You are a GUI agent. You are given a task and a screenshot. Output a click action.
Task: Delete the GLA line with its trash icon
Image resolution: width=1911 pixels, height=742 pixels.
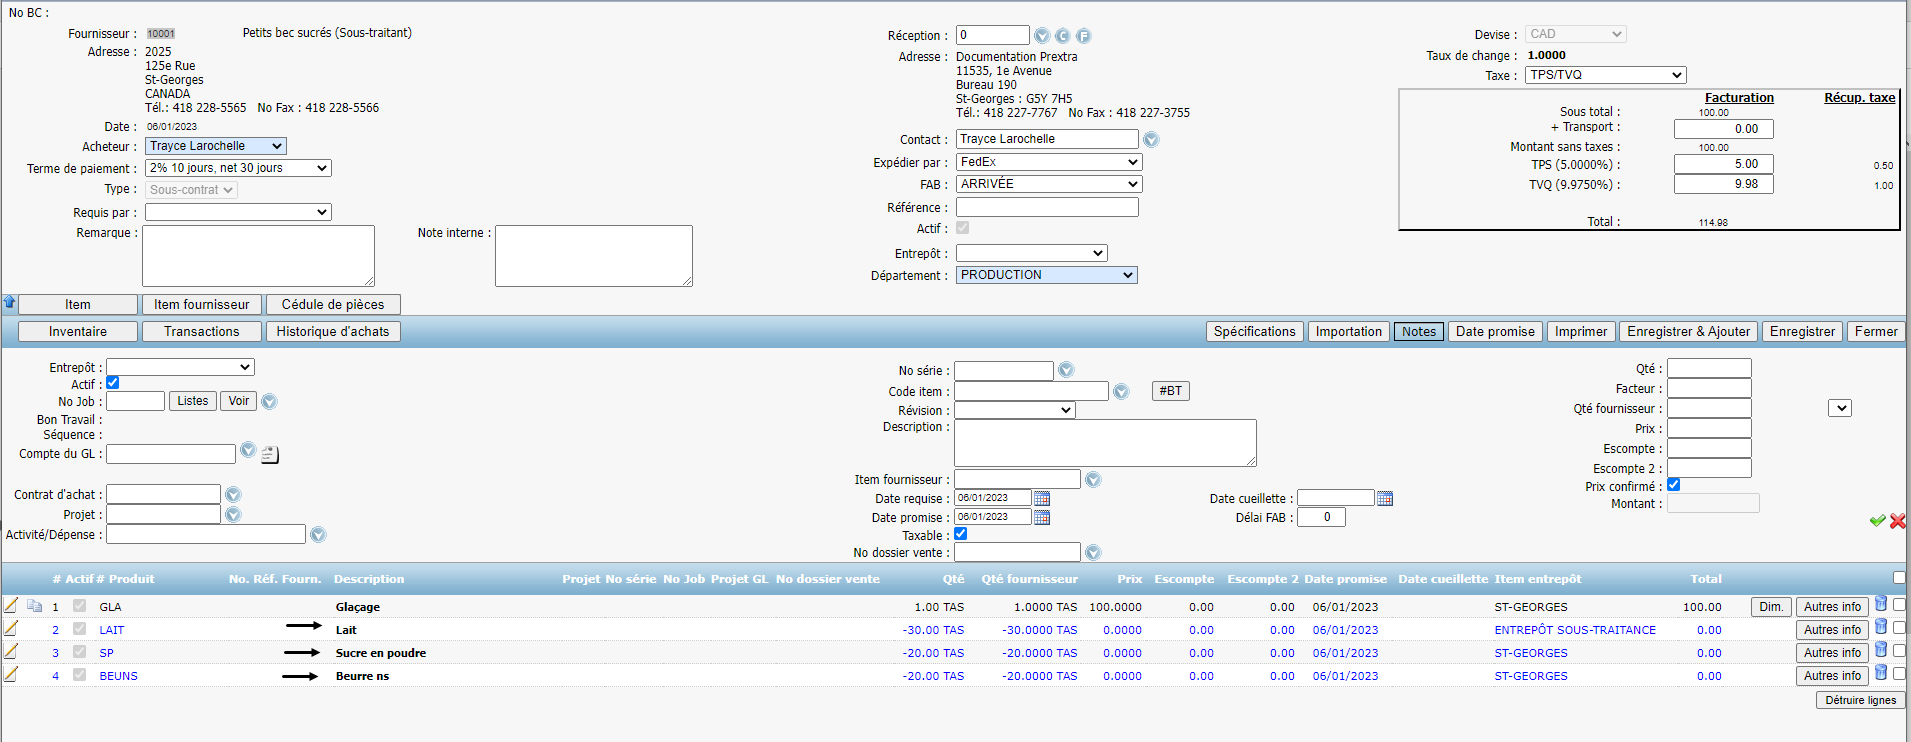tap(1880, 604)
